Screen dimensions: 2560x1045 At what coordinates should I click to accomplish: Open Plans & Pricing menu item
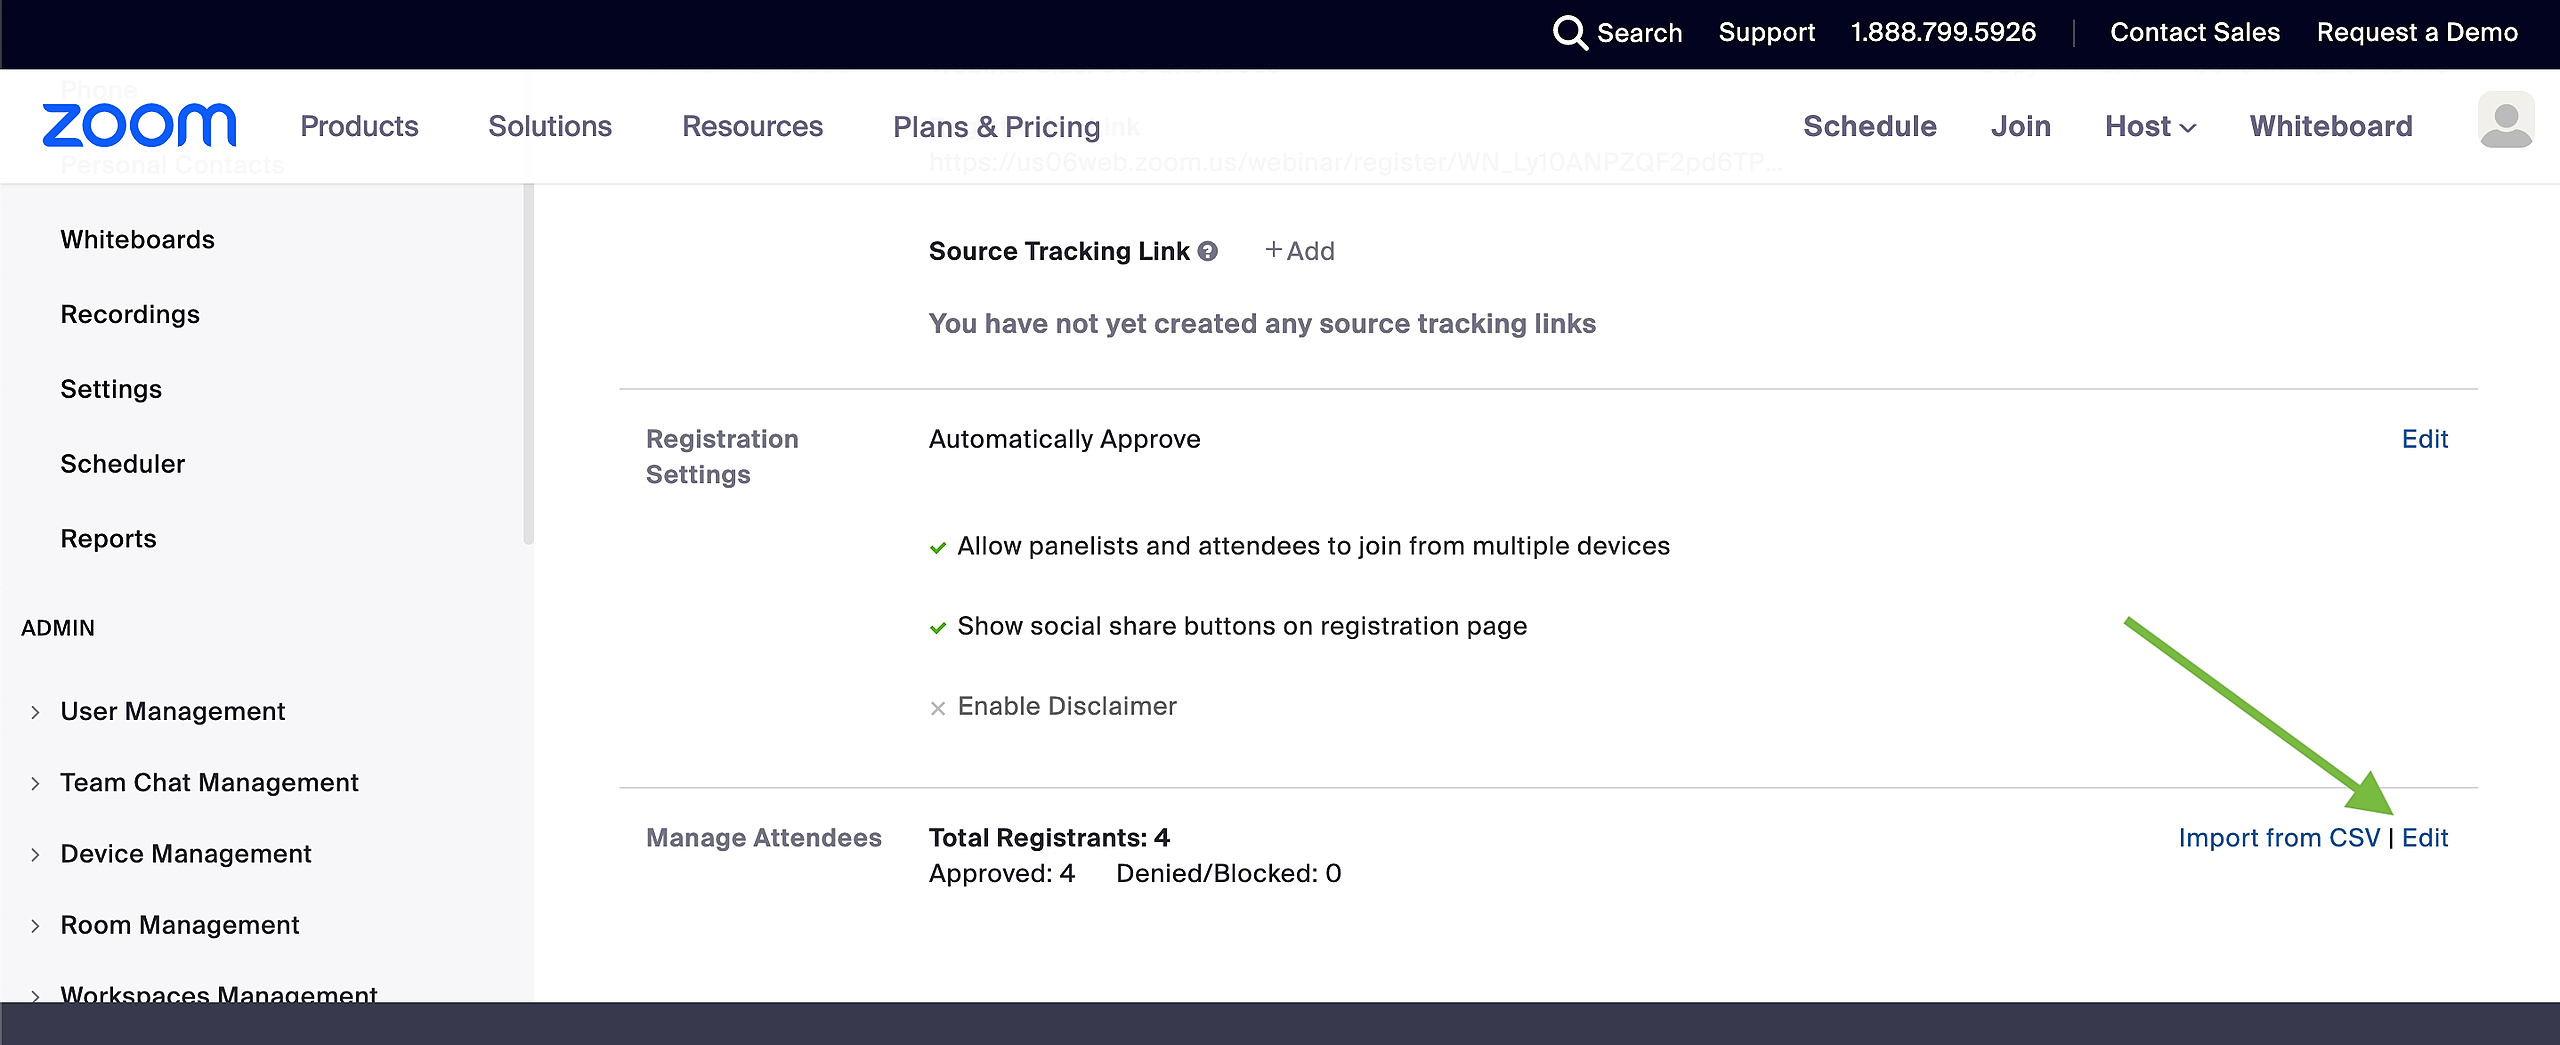[996, 127]
